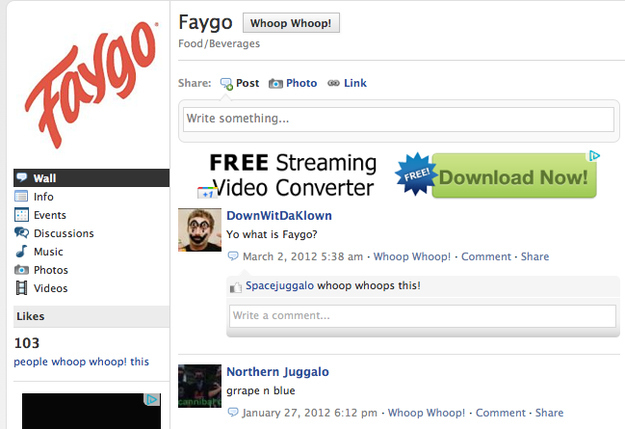Viewport: 625px width, 429px height.
Task: Click the Info page icon
Action: tap(21, 196)
